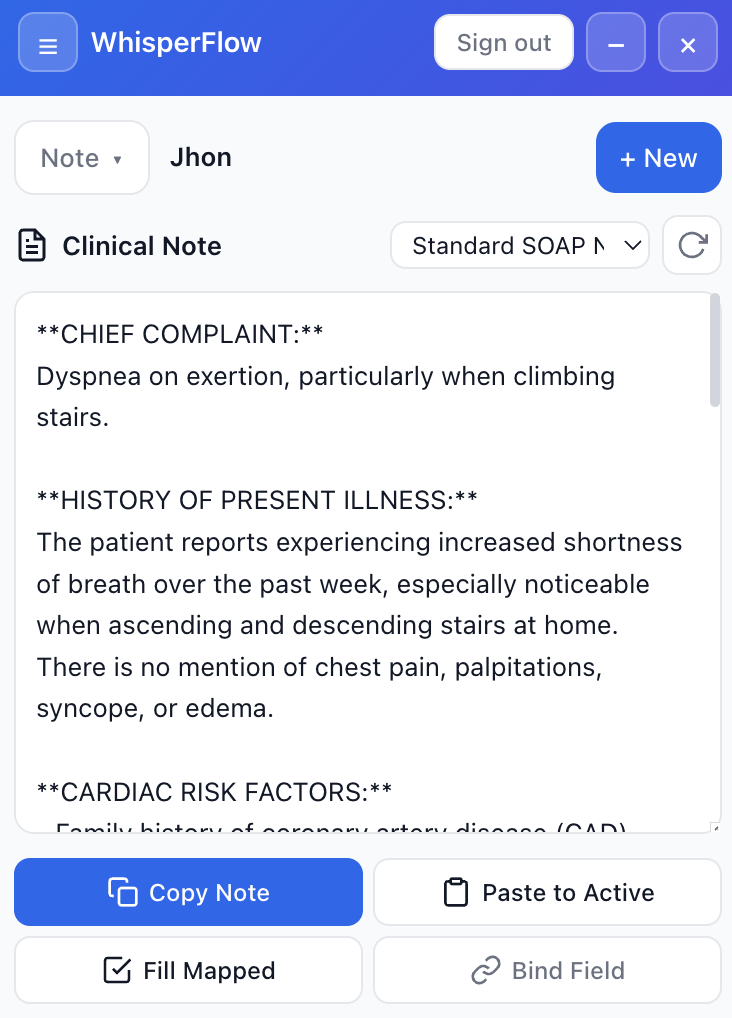Click the Clinical Note document icon

point(32,245)
